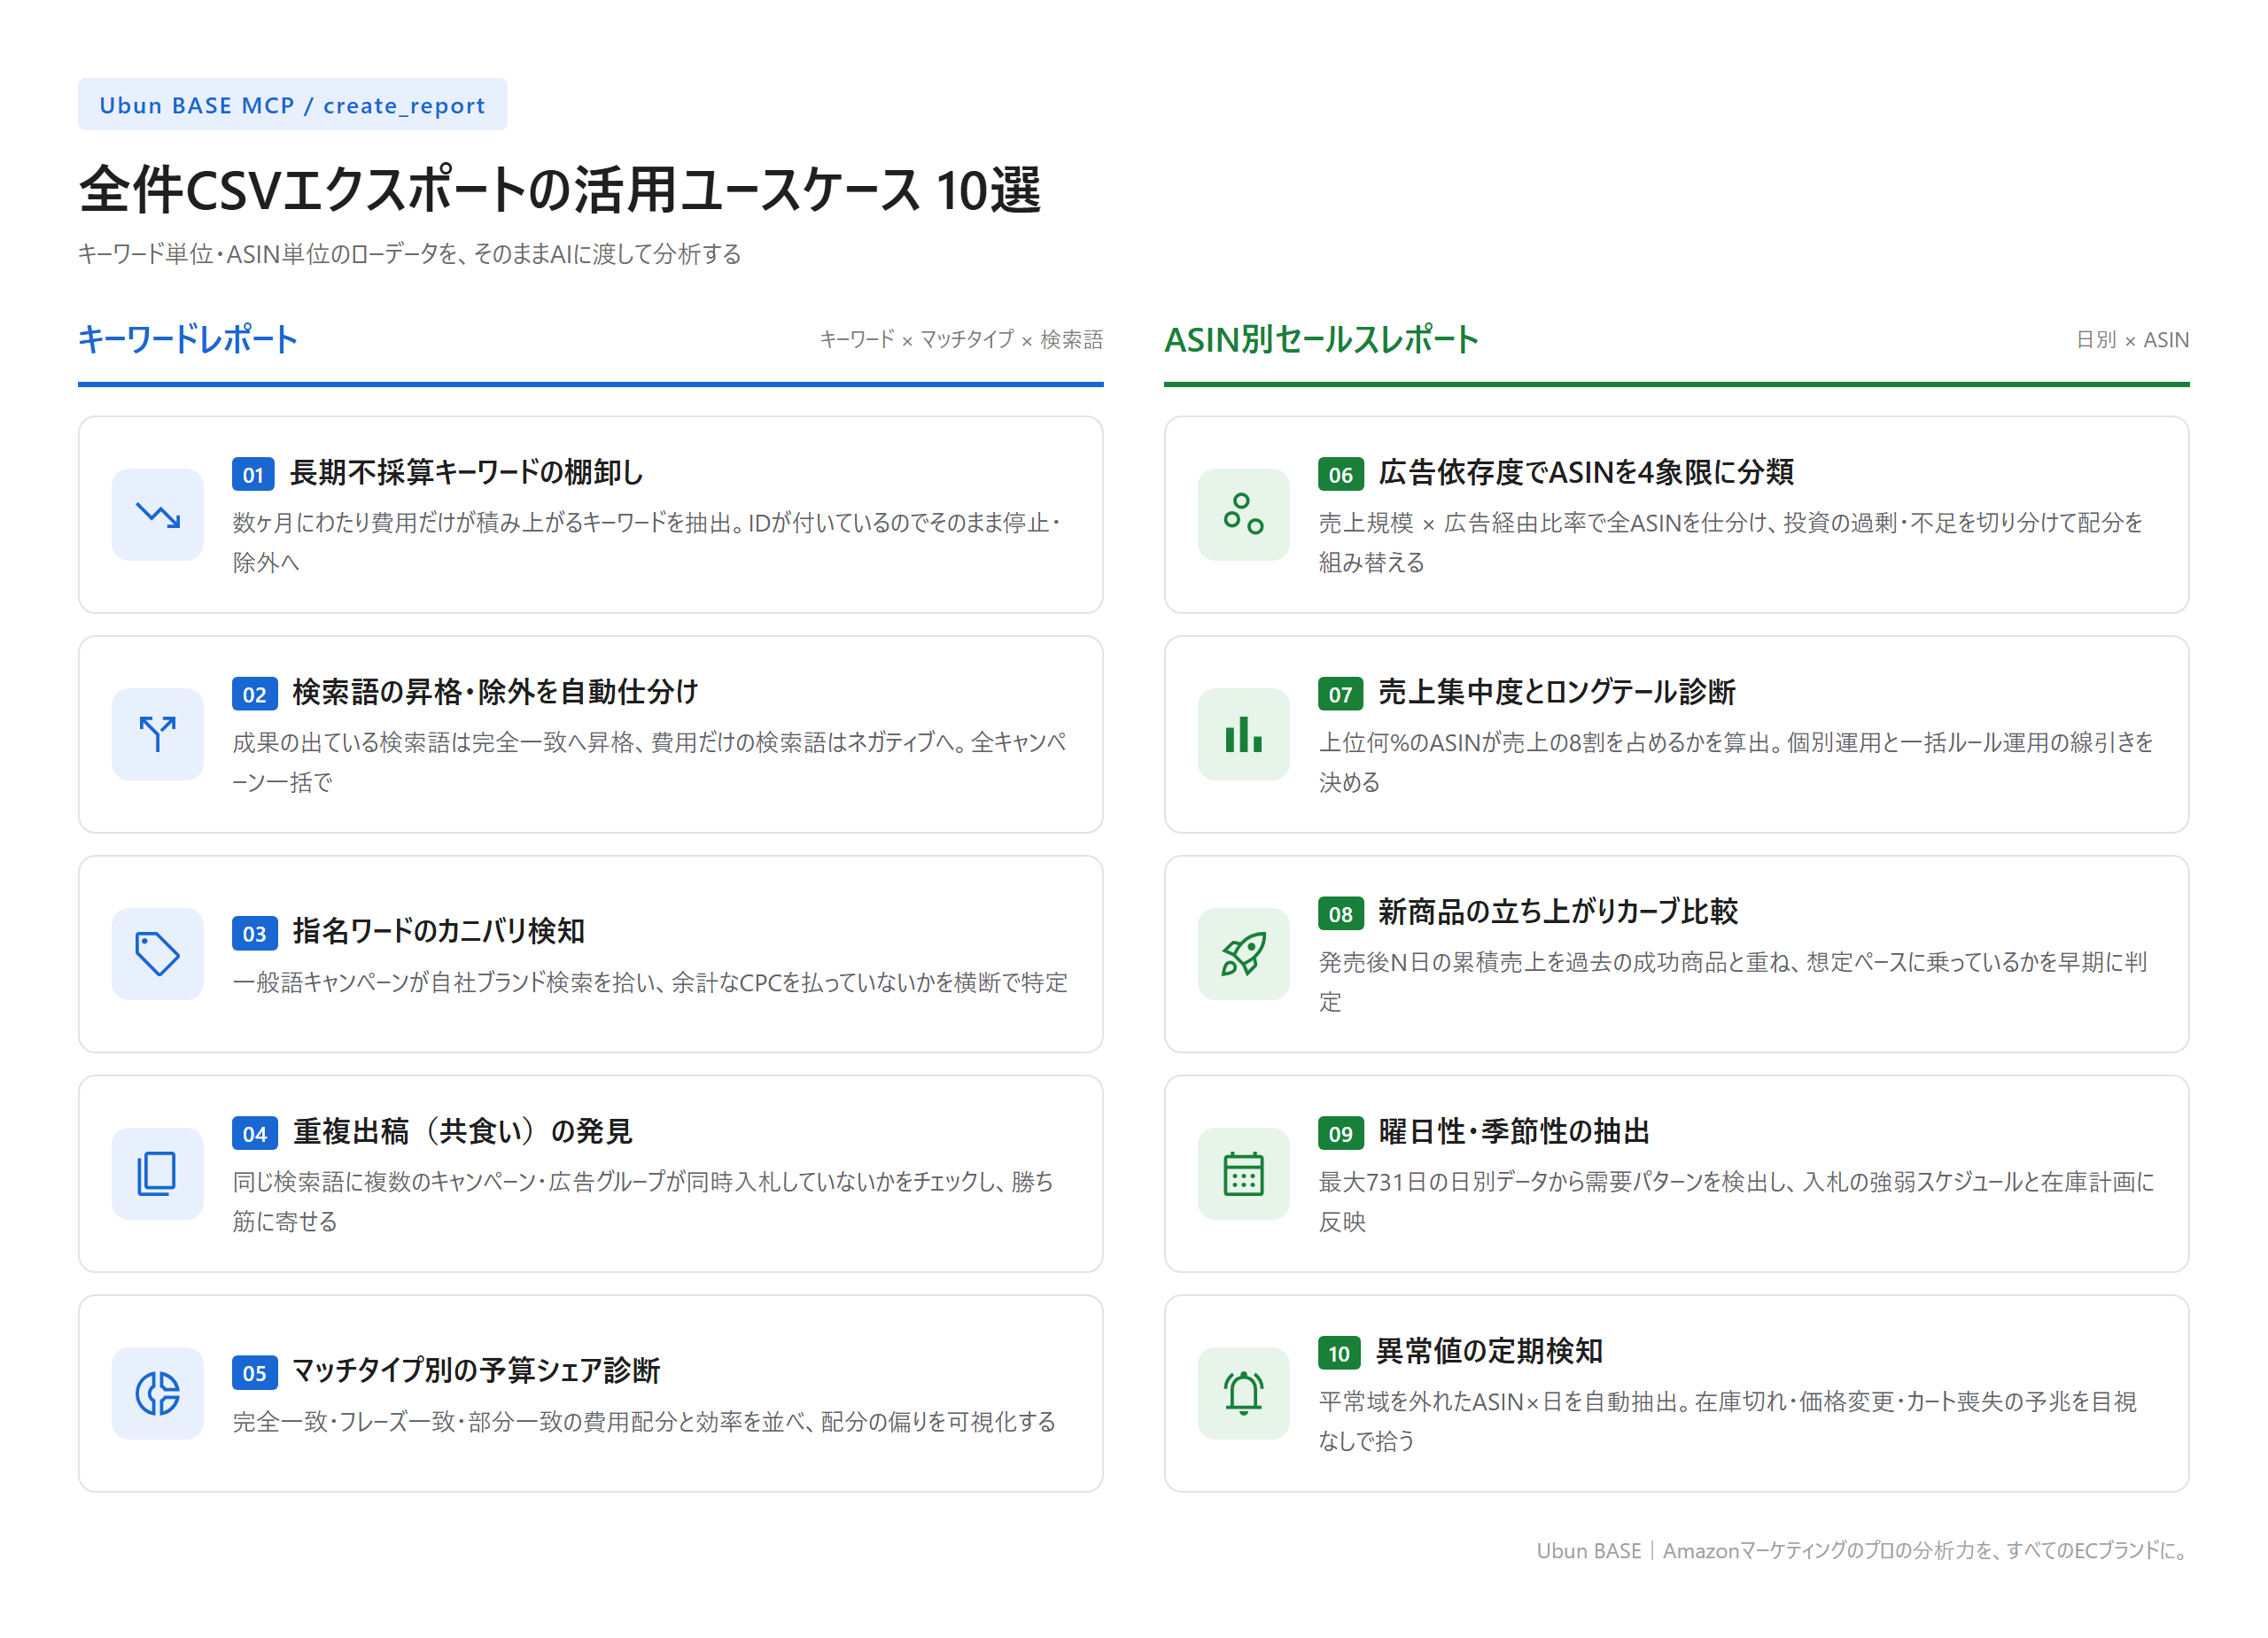Screen dimensions: 2268x1638
Task: Open the 売上集中度とロングテール診断 title
Action: (x=1556, y=692)
